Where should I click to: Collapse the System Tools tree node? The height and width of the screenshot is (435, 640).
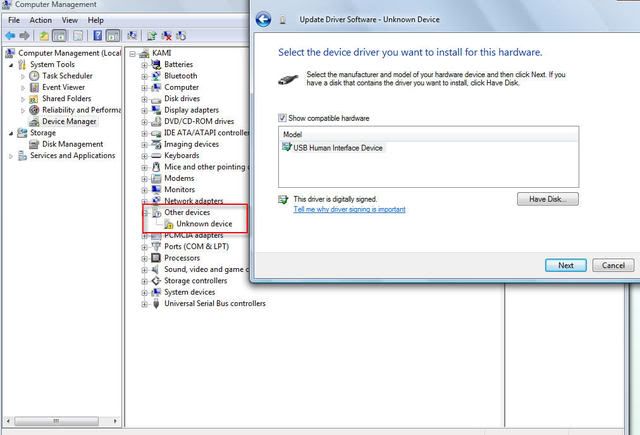coord(11,64)
